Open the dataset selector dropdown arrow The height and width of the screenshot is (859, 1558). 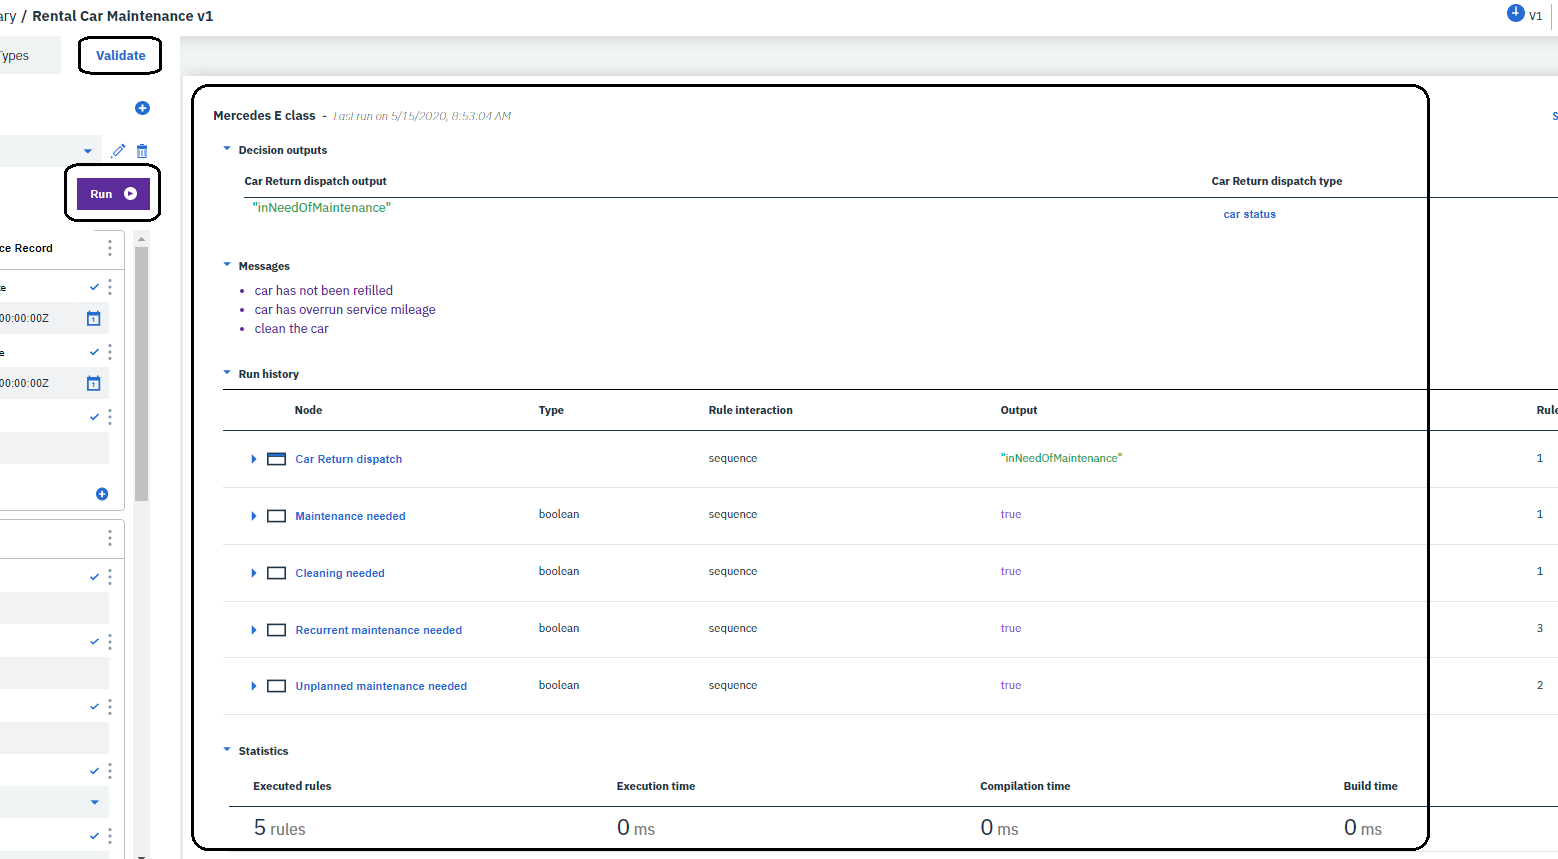(x=88, y=151)
